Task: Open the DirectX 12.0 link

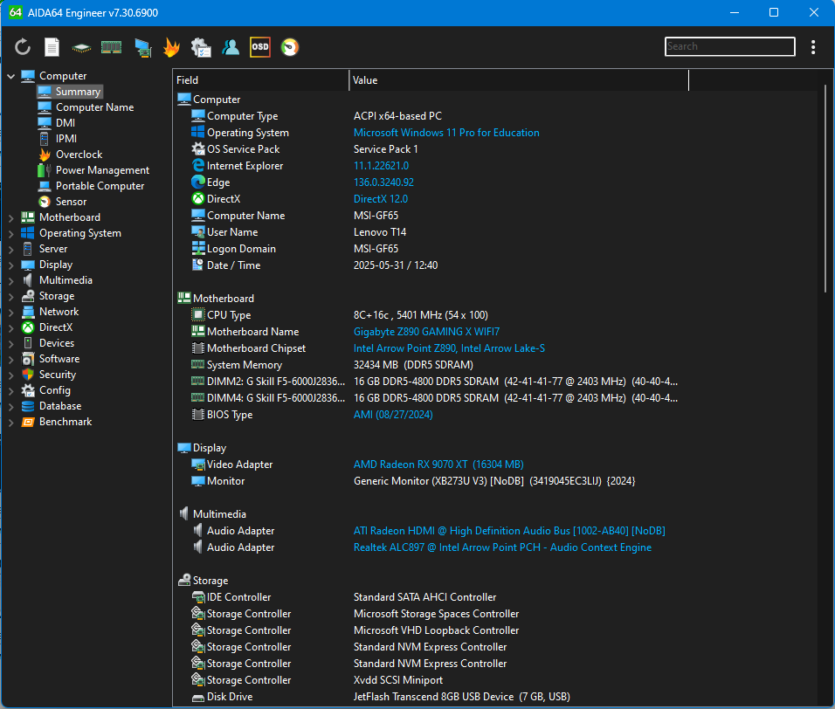Action: pyautogui.click(x=381, y=199)
